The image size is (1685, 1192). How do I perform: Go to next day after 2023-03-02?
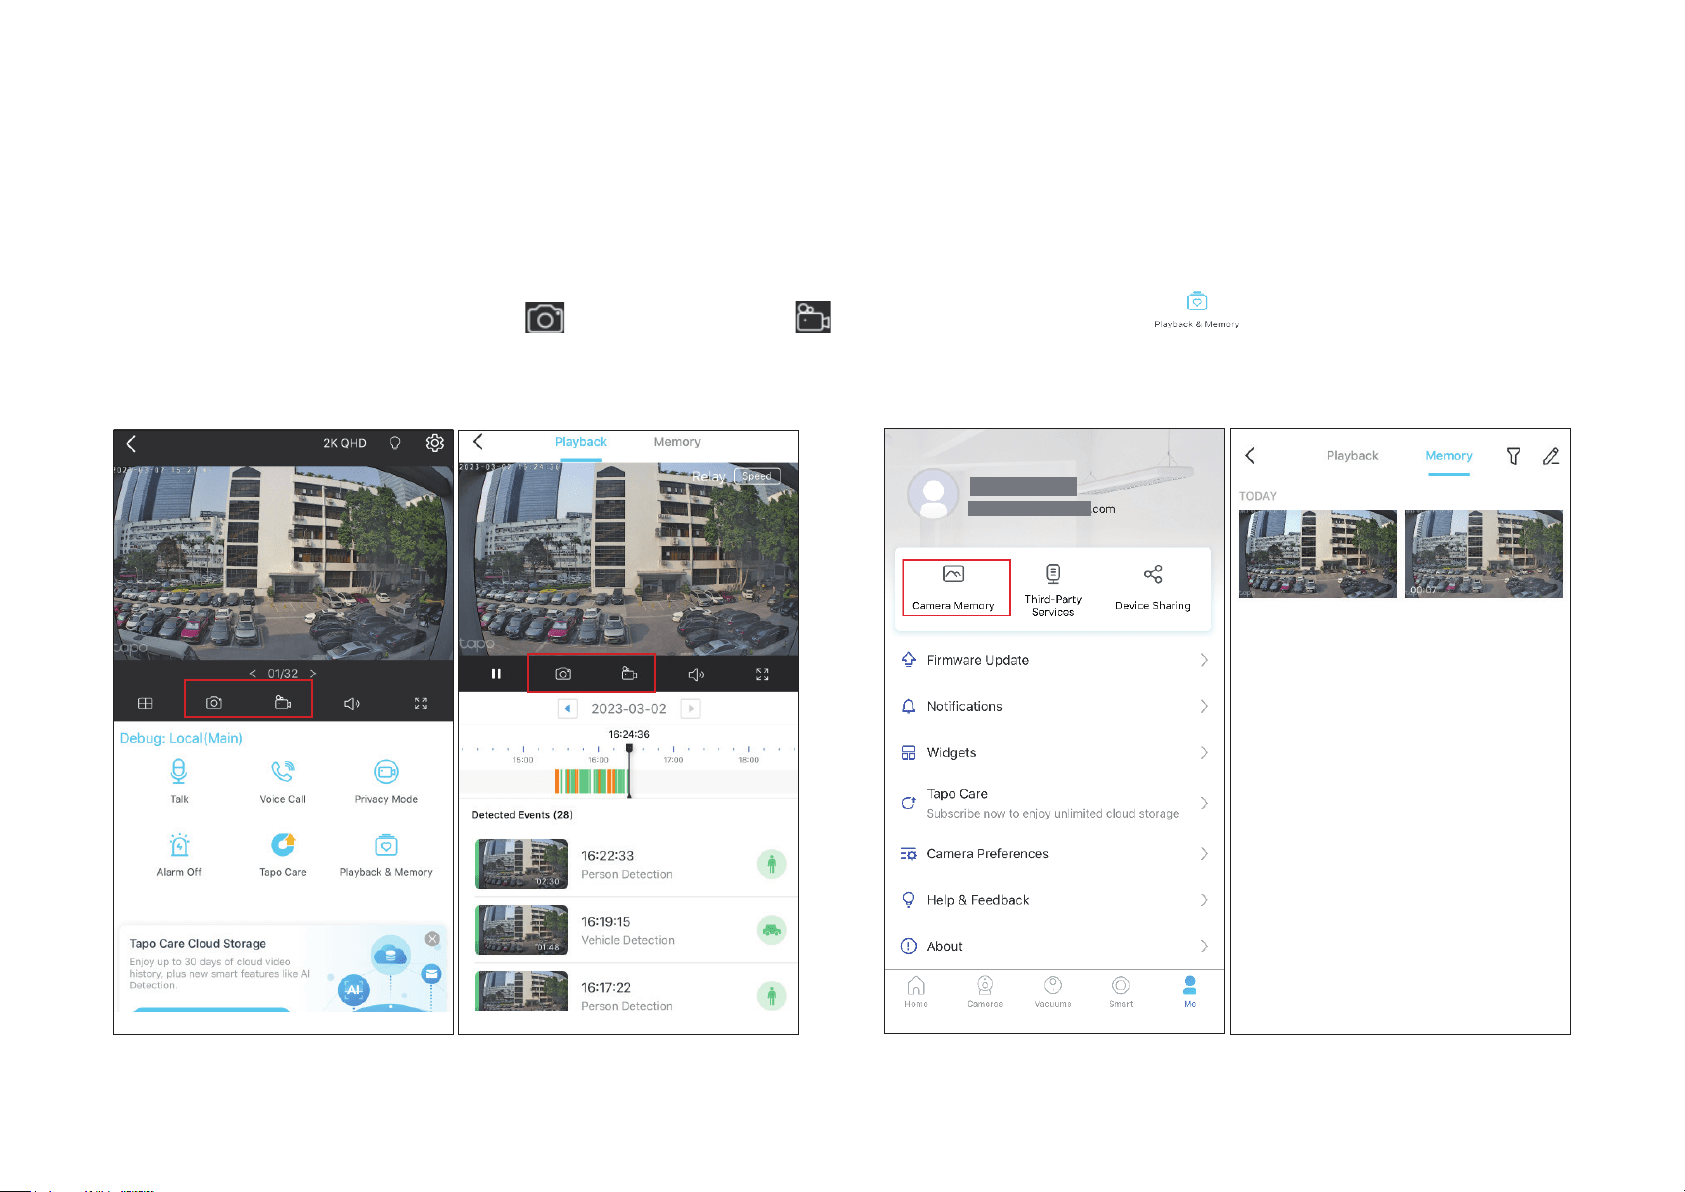[690, 708]
